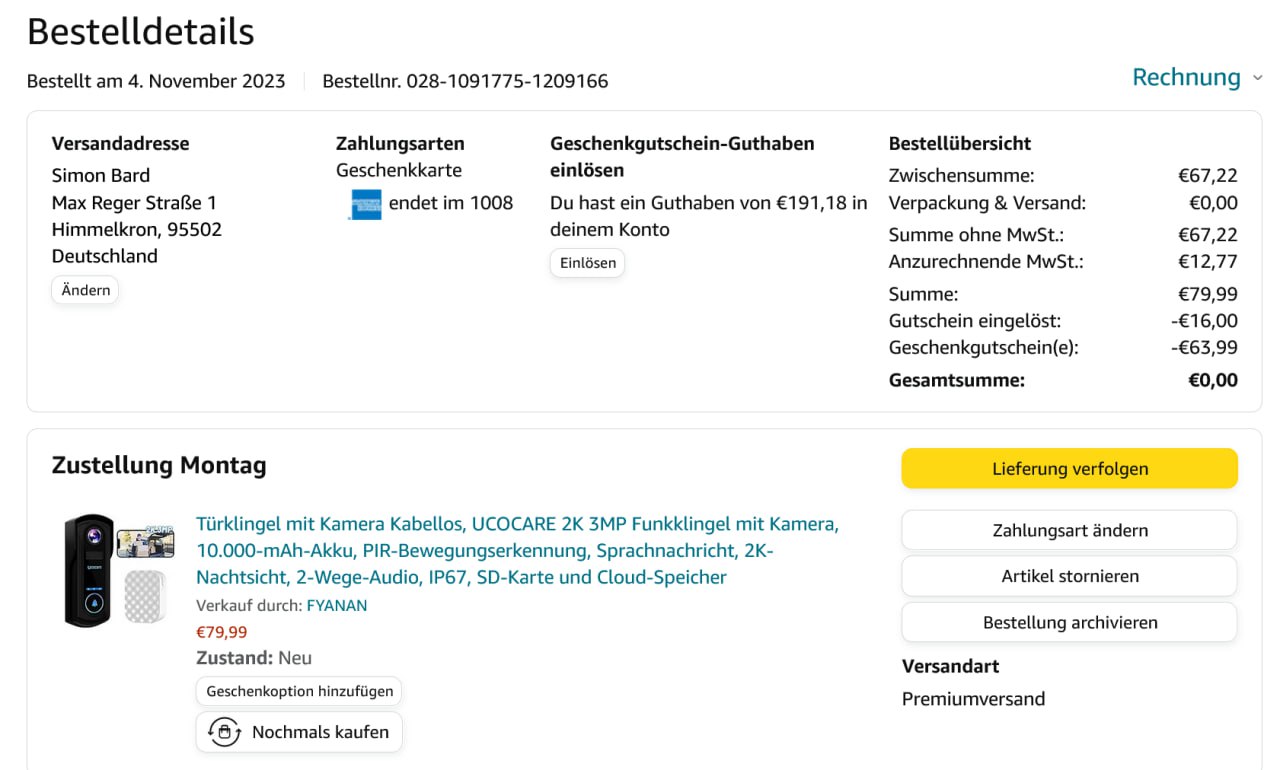Image resolution: width=1280 pixels, height=770 pixels.
Task: Click the American Express card icon
Action: click(x=365, y=204)
